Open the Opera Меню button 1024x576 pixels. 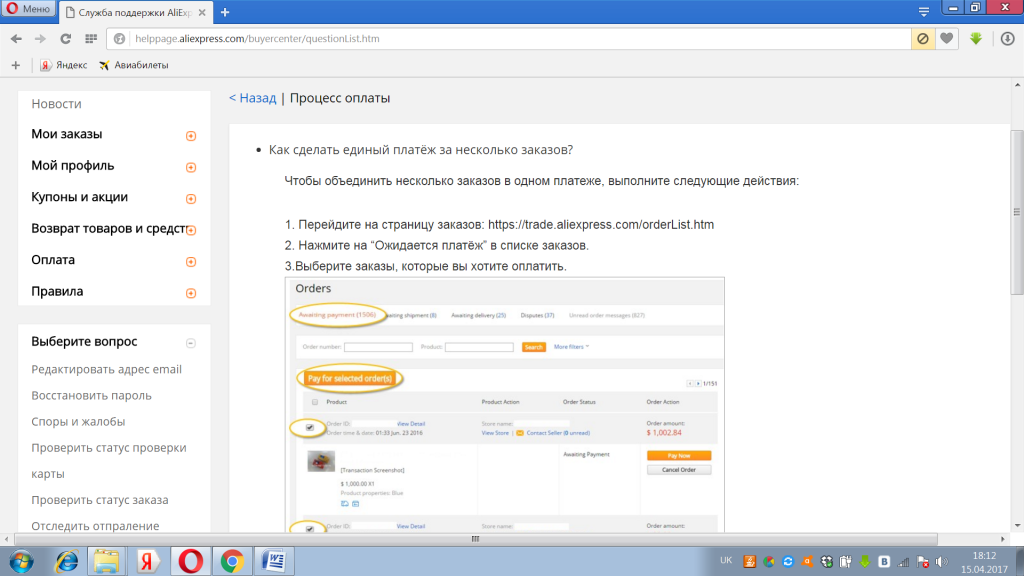coord(27,9)
